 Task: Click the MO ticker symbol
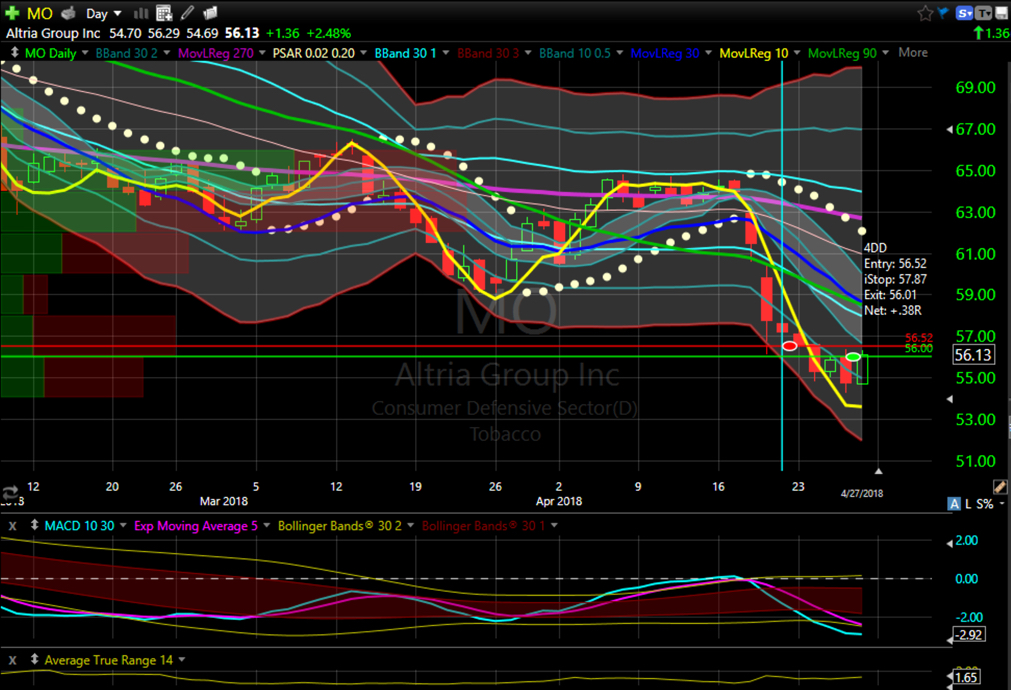(39, 14)
